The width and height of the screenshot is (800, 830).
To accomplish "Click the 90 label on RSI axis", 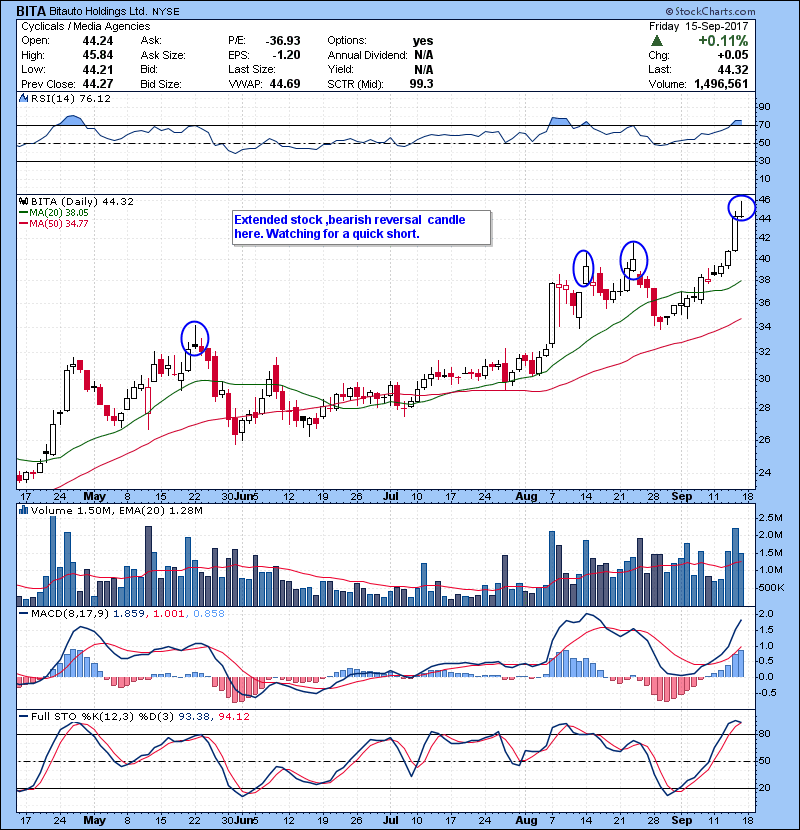I will 765,107.
